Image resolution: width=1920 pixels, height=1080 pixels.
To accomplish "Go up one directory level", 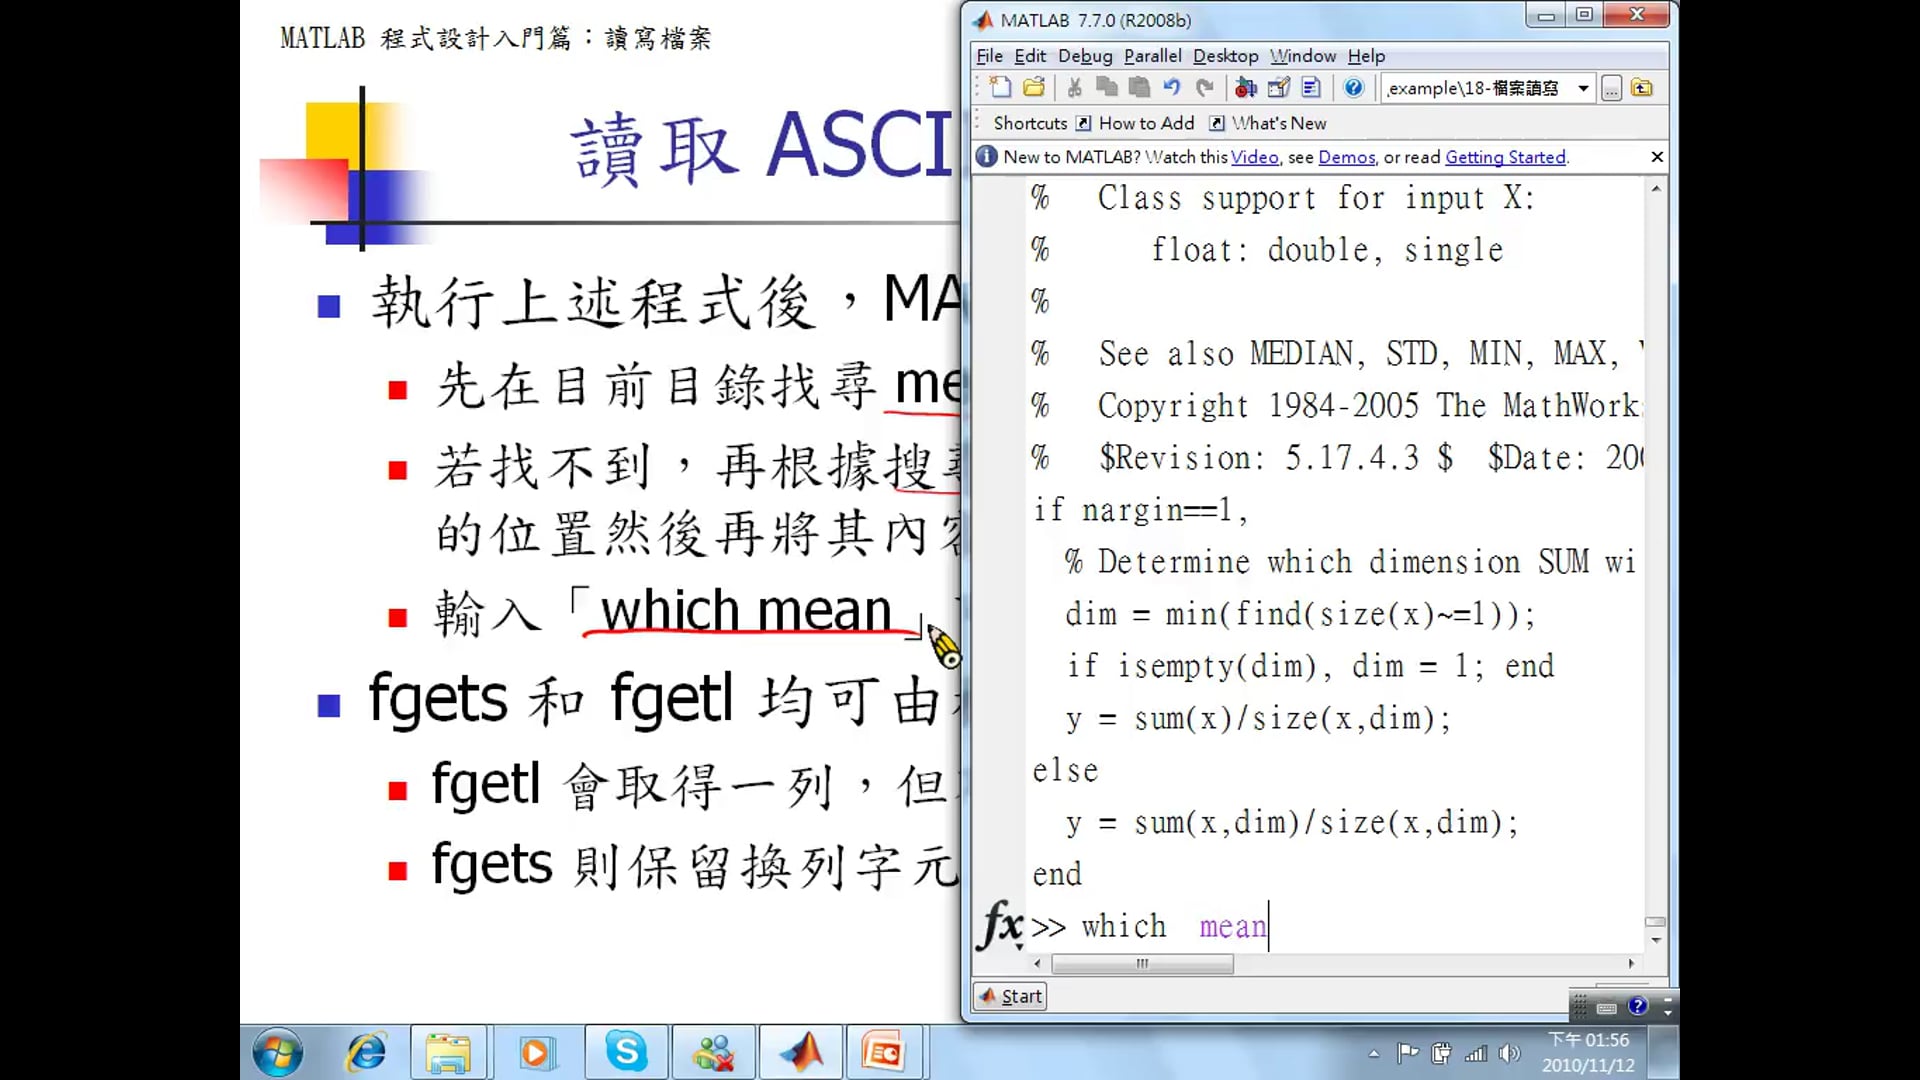I will pos(1641,88).
